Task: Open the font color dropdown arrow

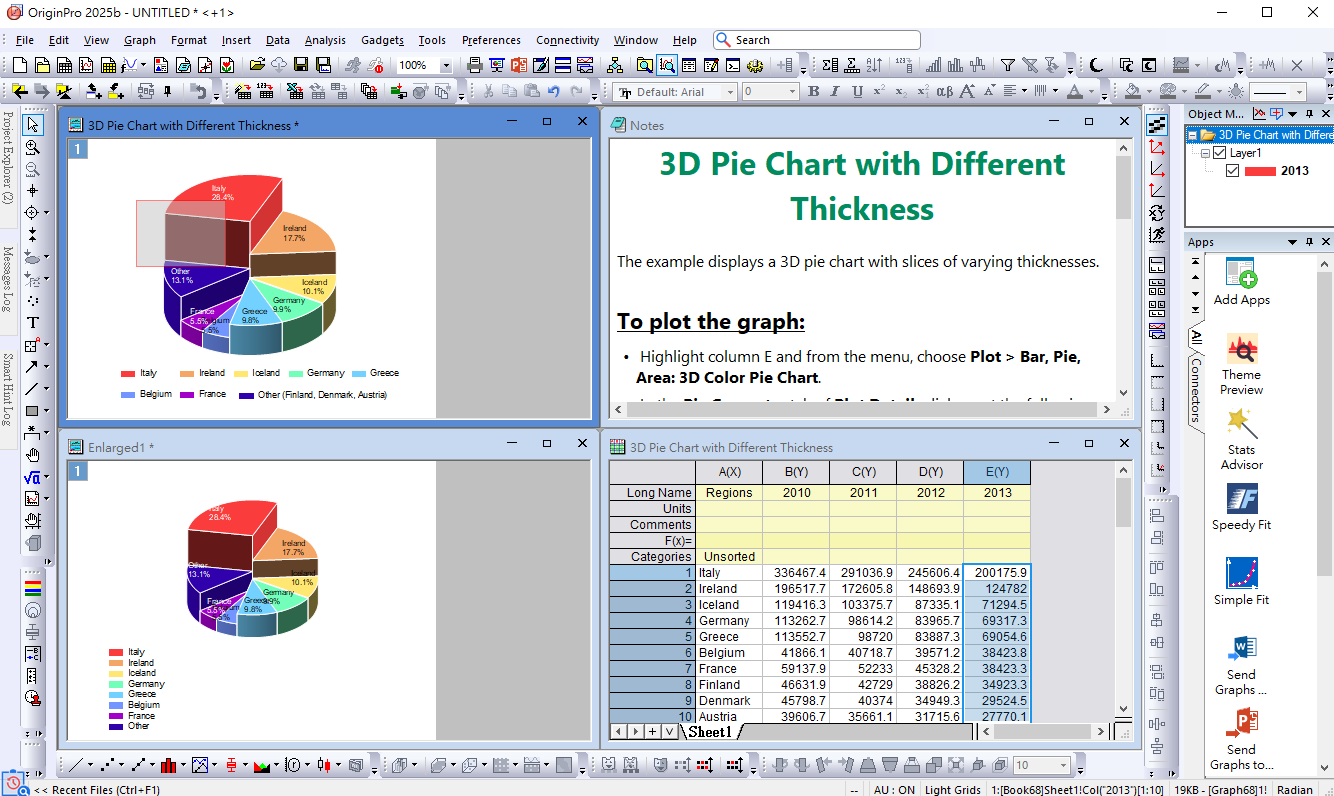Action: coord(1089,92)
